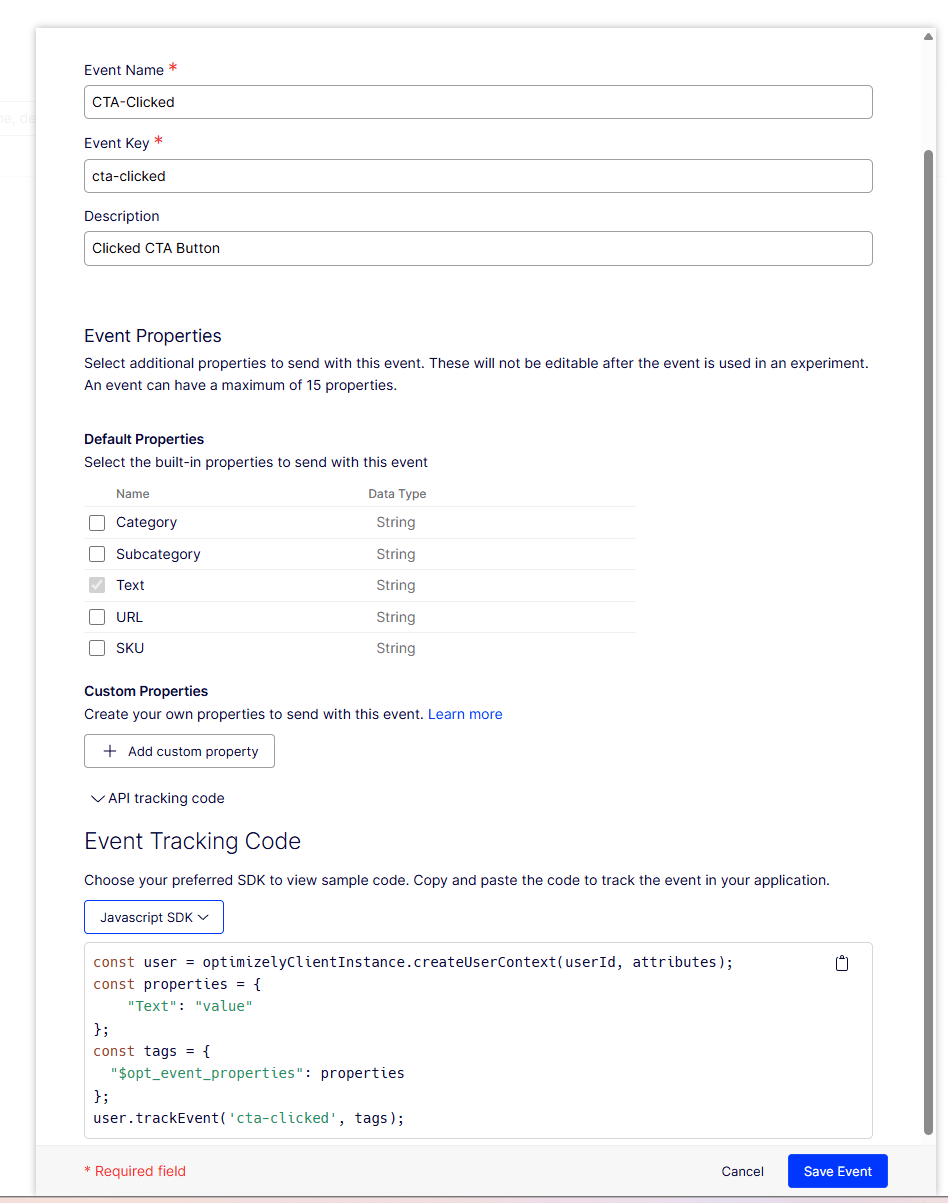Click the Cancel button
This screenshot has height=1203, width=948.
coord(742,1170)
